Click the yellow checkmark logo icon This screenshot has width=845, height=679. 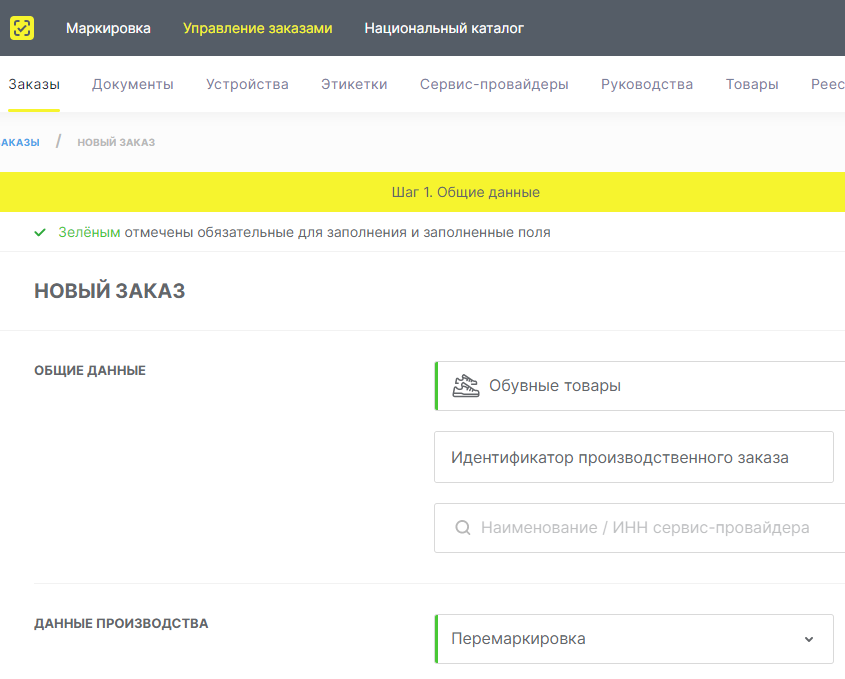point(22,28)
